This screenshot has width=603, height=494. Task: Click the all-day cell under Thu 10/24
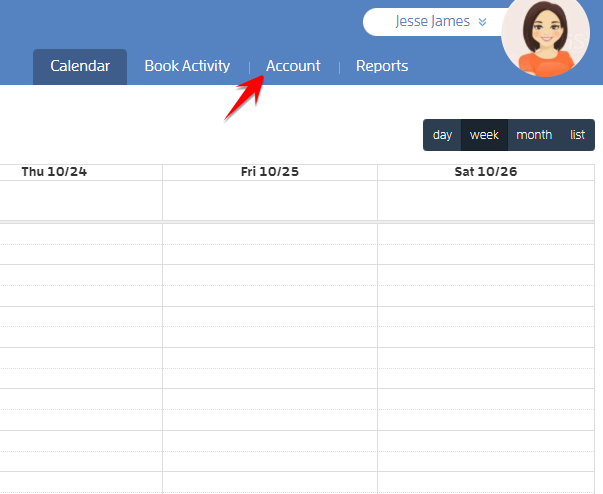coord(81,200)
